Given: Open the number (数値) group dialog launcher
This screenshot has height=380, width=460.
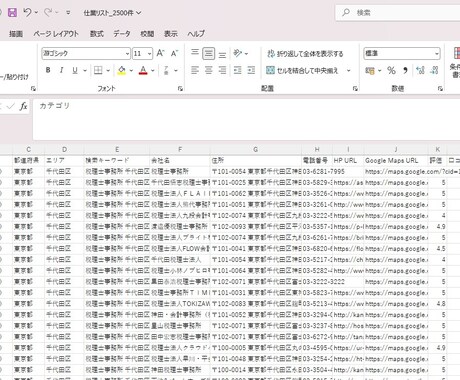Looking at the screenshot, I should (x=440, y=88).
